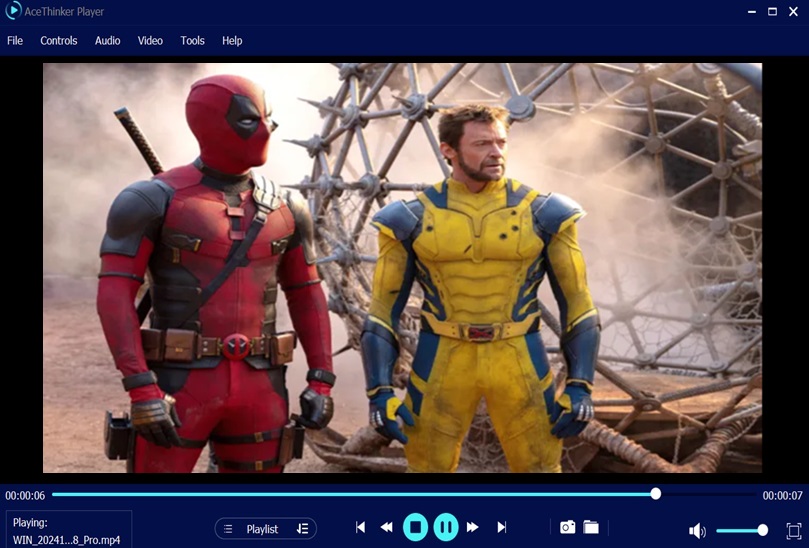The width and height of the screenshot is (809, 548).
Task: Click the playing file name WIN_20241...8_Pro.mp4
Action: [67, 540]
